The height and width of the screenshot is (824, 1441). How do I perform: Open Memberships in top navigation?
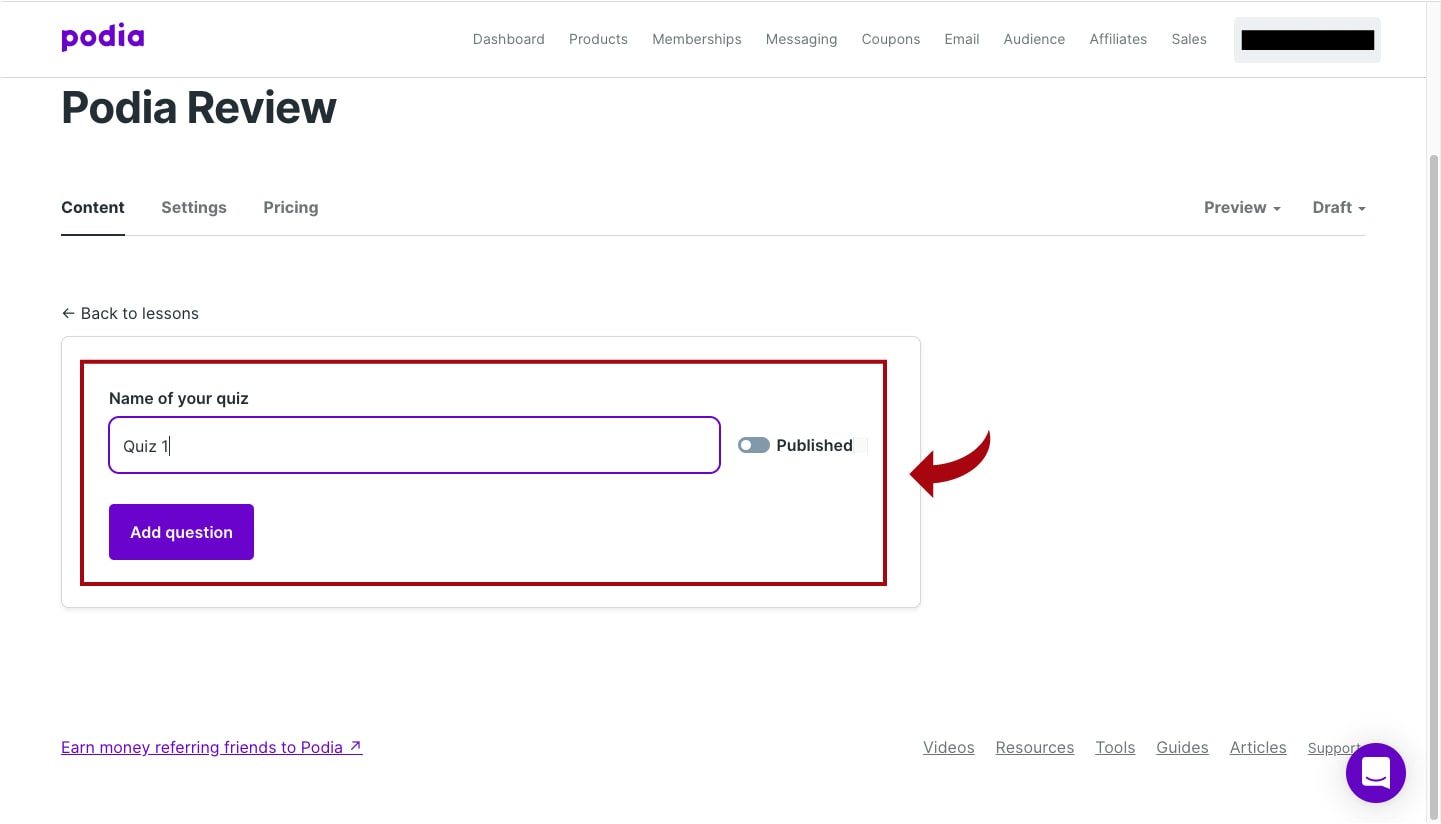pyautogui.click(x=697, y=39)
